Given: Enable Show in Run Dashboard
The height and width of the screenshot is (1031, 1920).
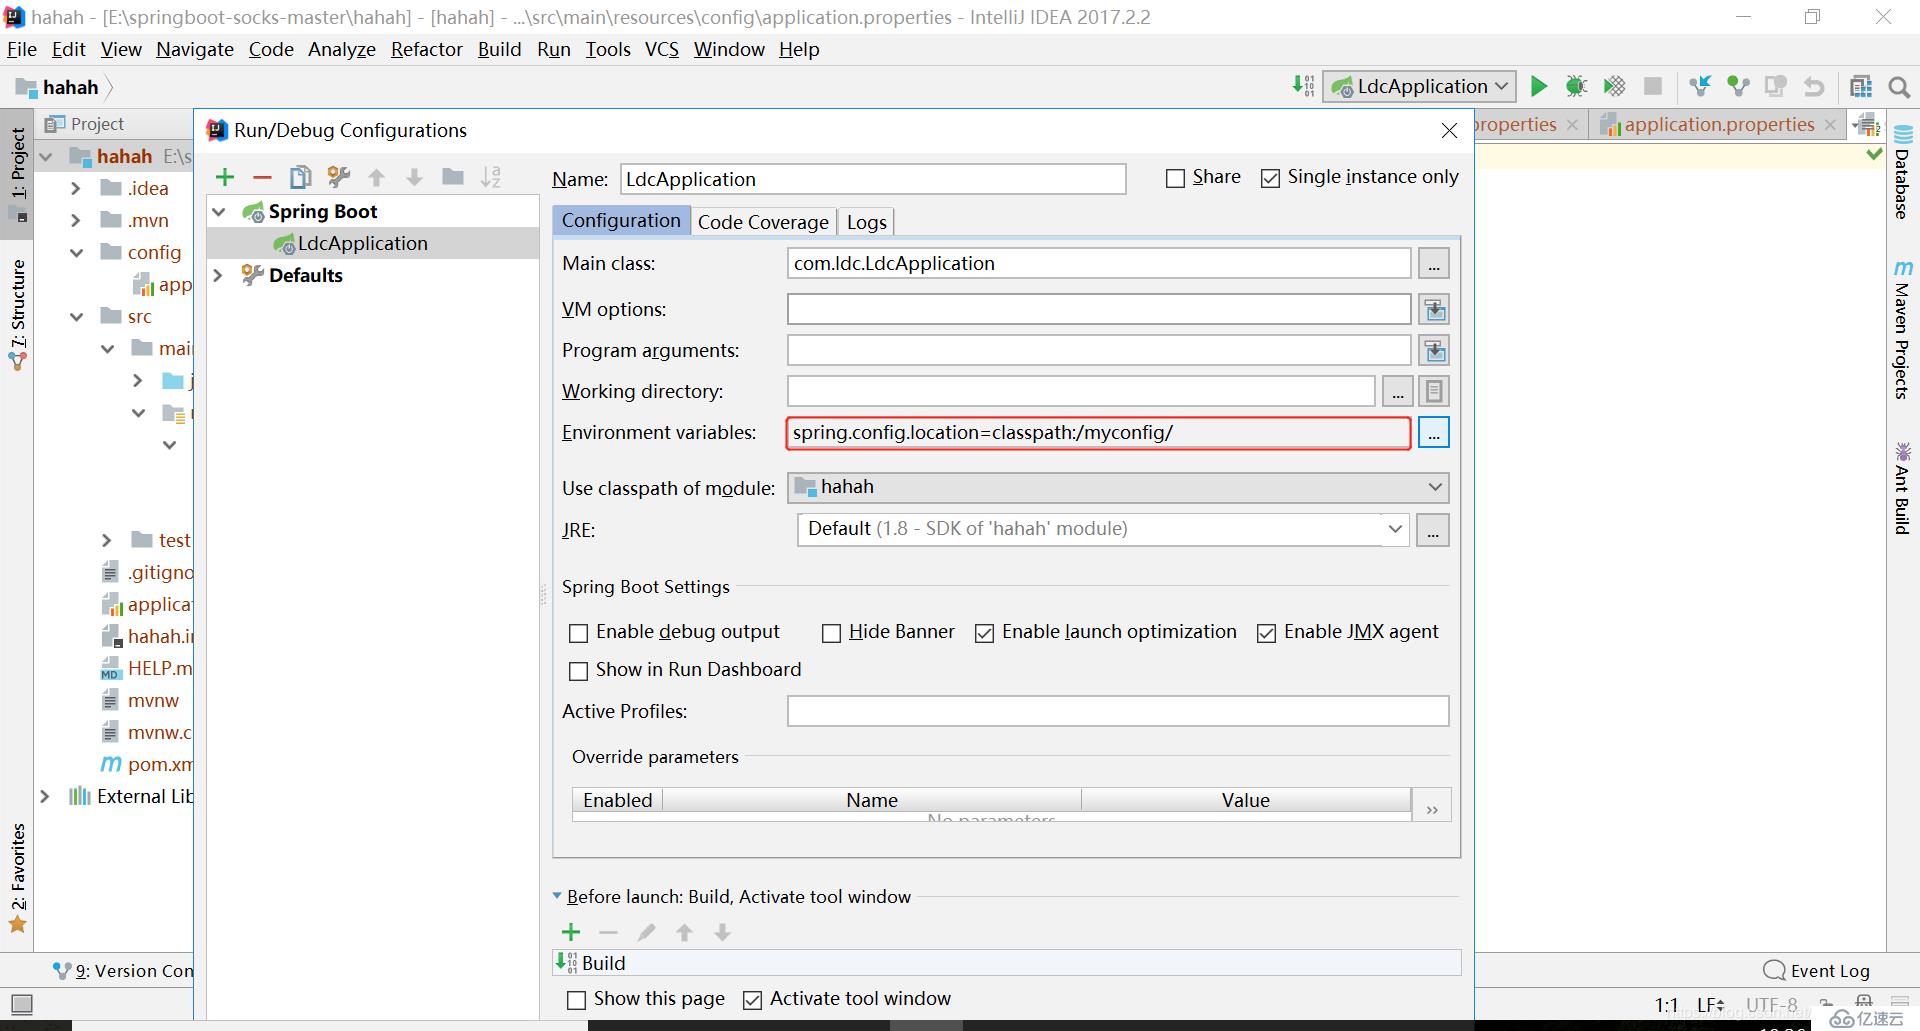Looking at the screenshot, I should [x=578, y=671].
